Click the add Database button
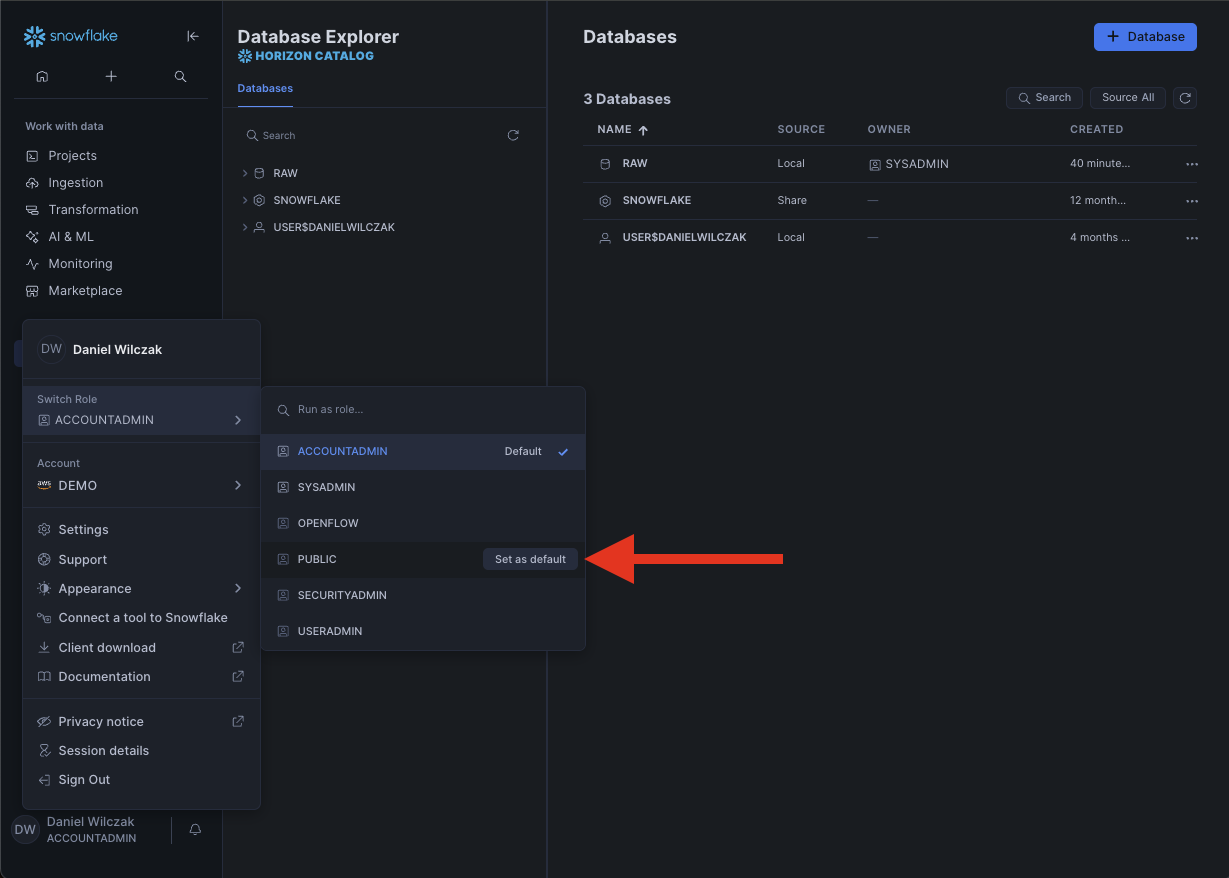The height and width of the screenshot is (878, 1229). click(1145, 36)
